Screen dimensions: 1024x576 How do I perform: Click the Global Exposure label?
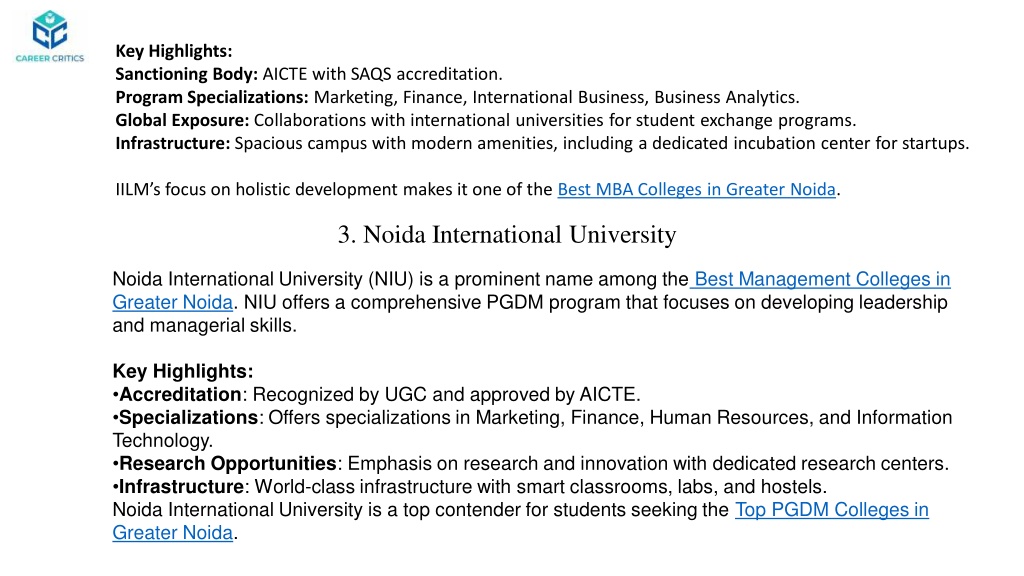tap(182, 120)
